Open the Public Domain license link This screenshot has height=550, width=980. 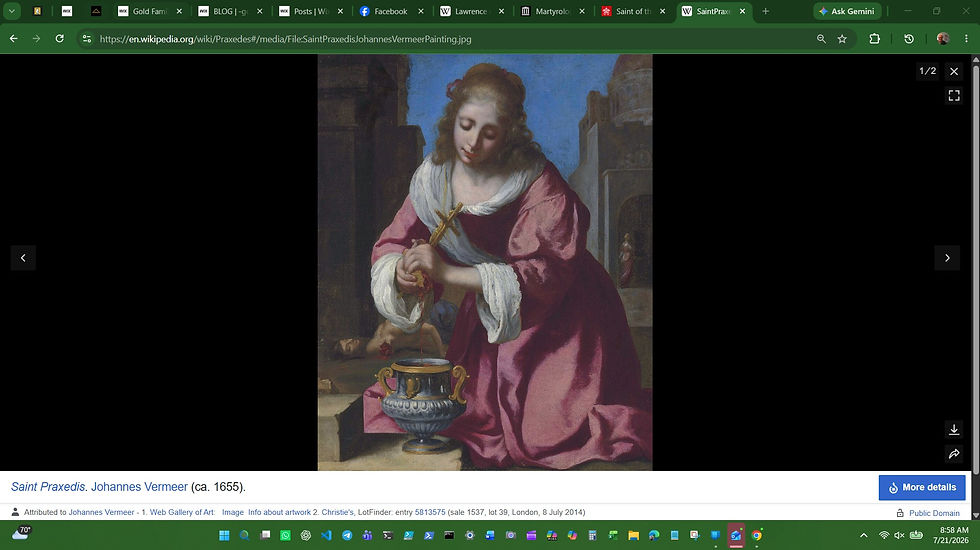tap(934, 513)
